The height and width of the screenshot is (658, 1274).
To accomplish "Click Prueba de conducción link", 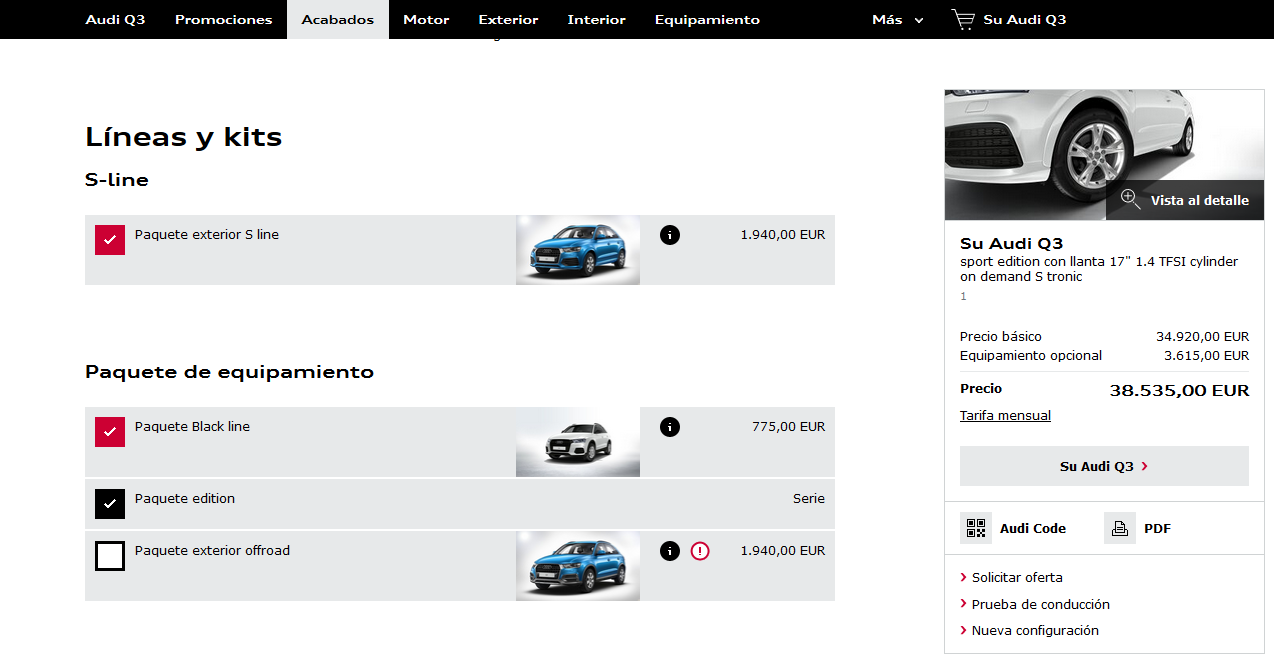I will tap(1041, 604).
